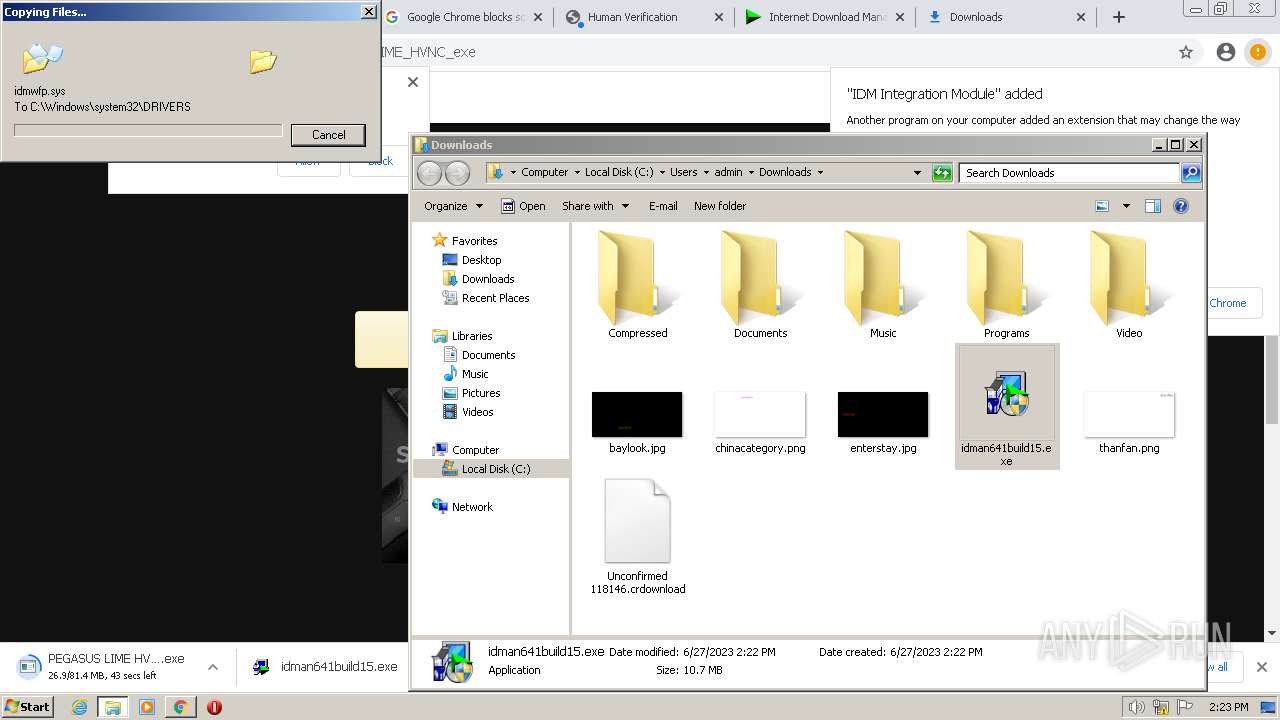The height and width of the screenshot is (720, 1280).
Task: Click Chrome update alert icon
Action: (1257, 52)
